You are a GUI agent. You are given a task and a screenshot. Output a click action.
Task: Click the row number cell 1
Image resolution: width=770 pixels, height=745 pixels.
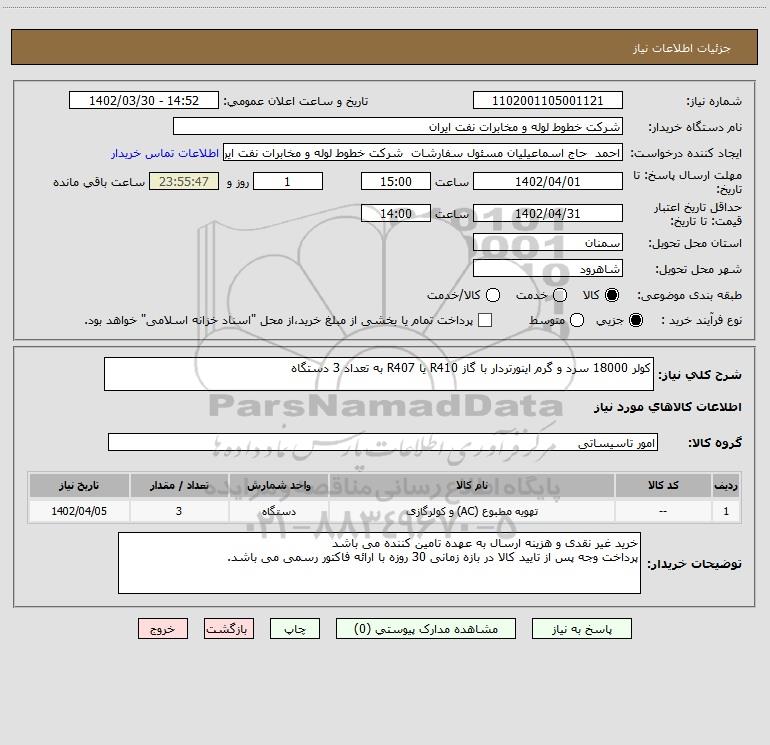[x=726, y=511]
